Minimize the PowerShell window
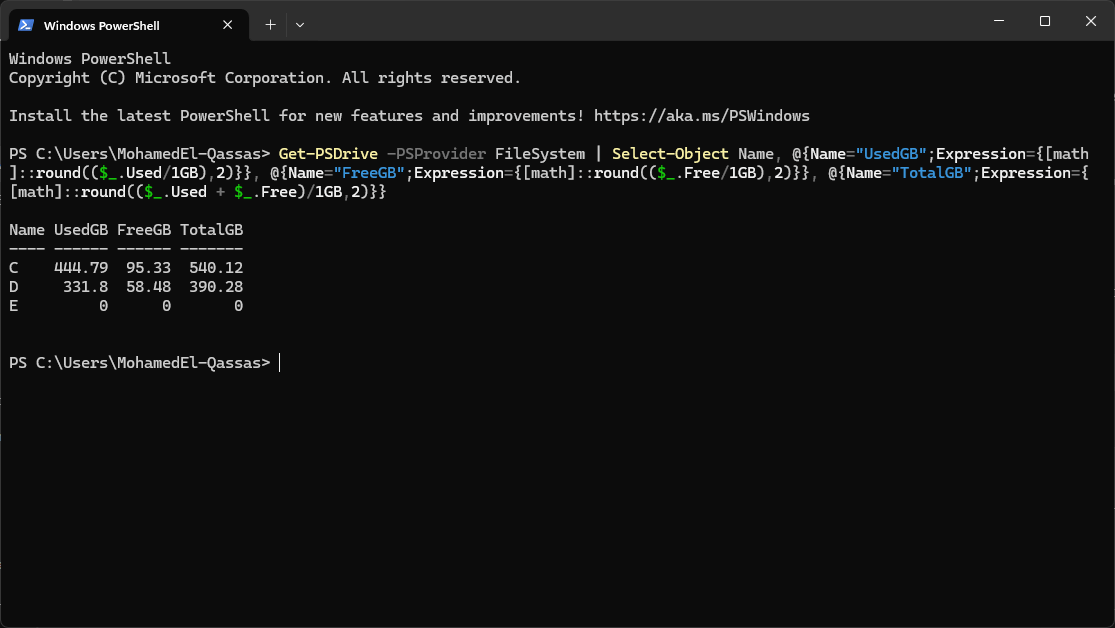The image size is (1115, 628). click(999, 21)
